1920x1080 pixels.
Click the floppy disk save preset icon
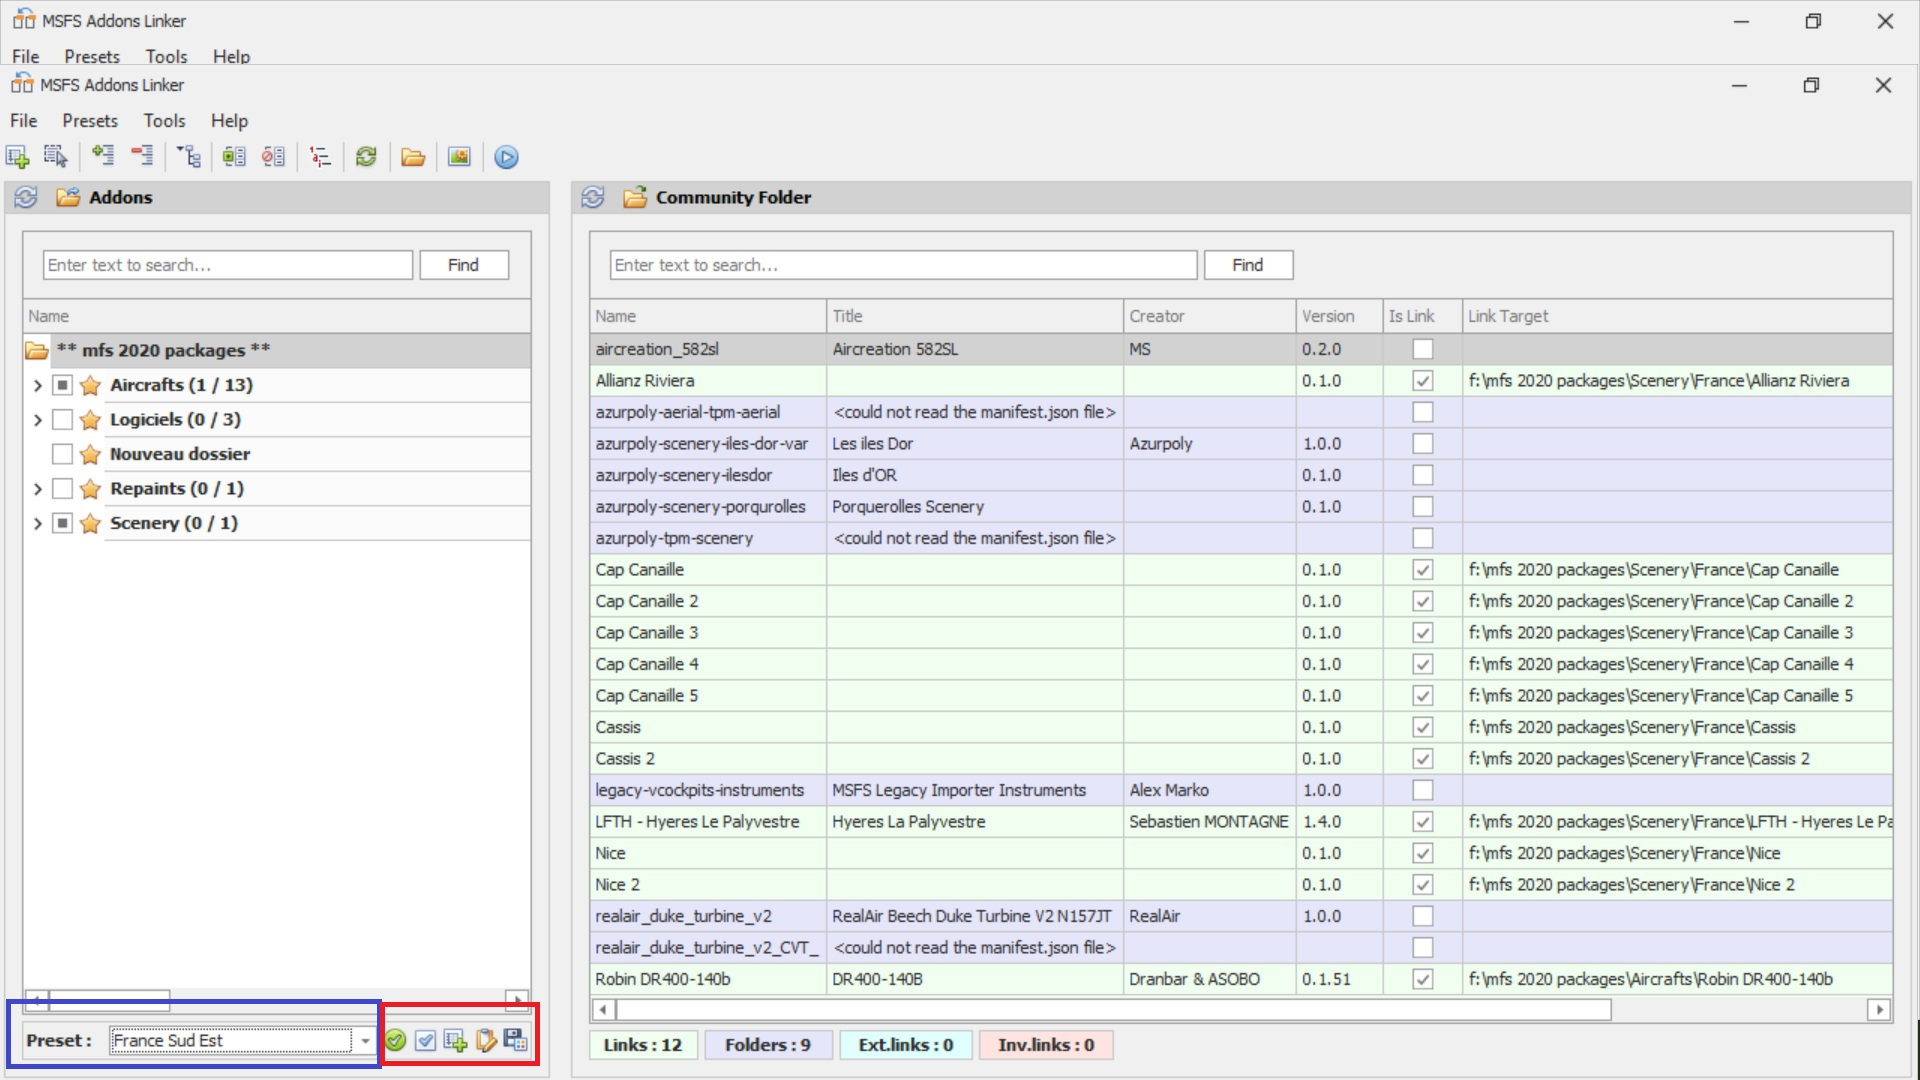click(x=516, y=1040)
